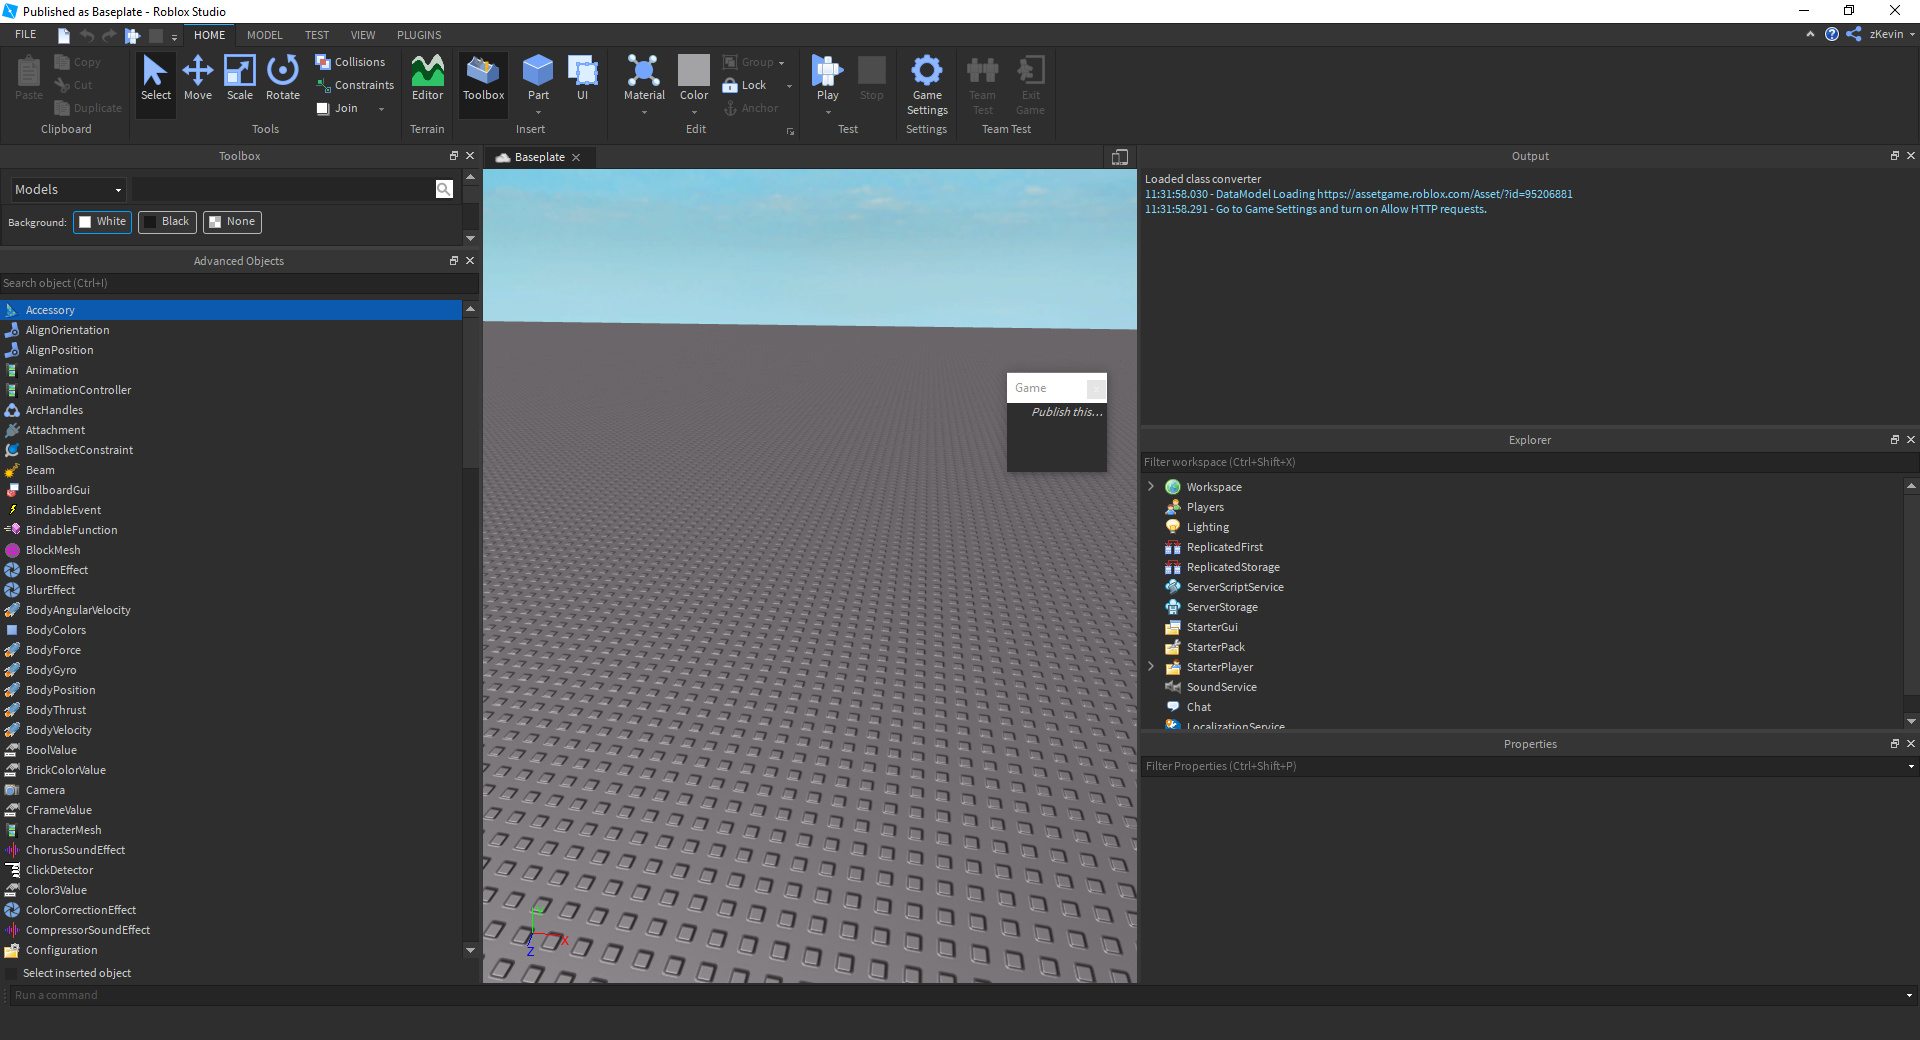Switch to the VIEW ribbon tab
The height and width of the screenshot is (1040, 1920).
point(363,35)
